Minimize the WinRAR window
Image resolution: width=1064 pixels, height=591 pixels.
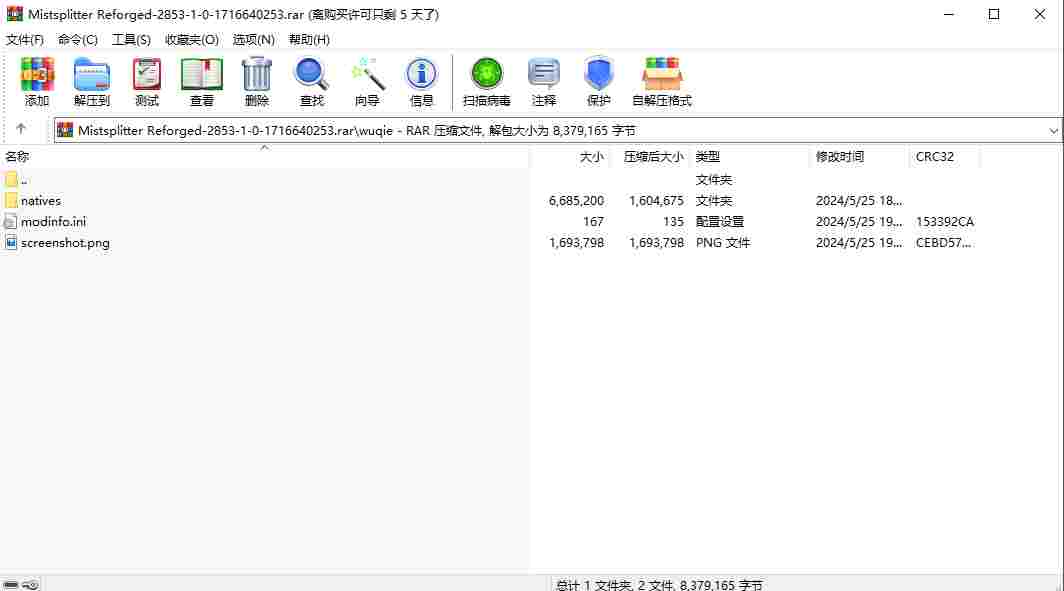point(949,14)
